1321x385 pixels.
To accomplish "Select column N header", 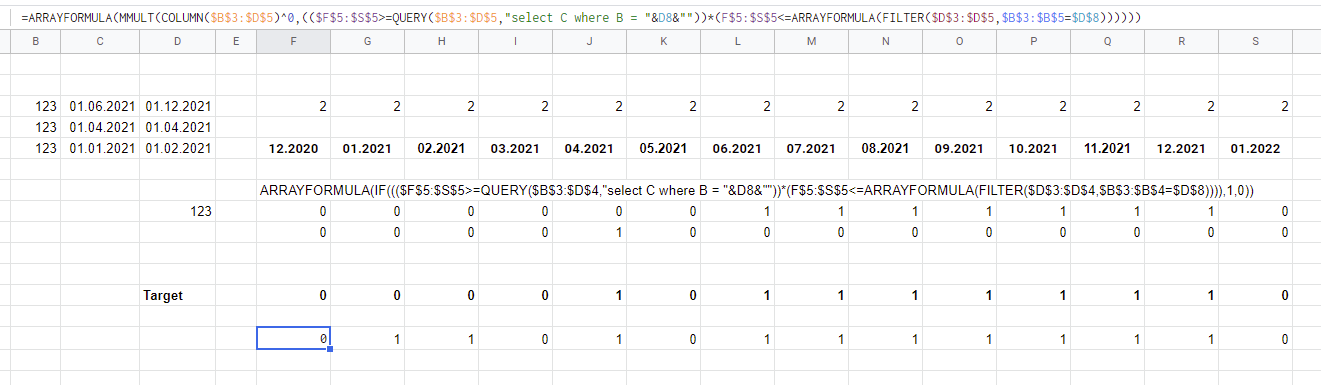I will 886,41.
